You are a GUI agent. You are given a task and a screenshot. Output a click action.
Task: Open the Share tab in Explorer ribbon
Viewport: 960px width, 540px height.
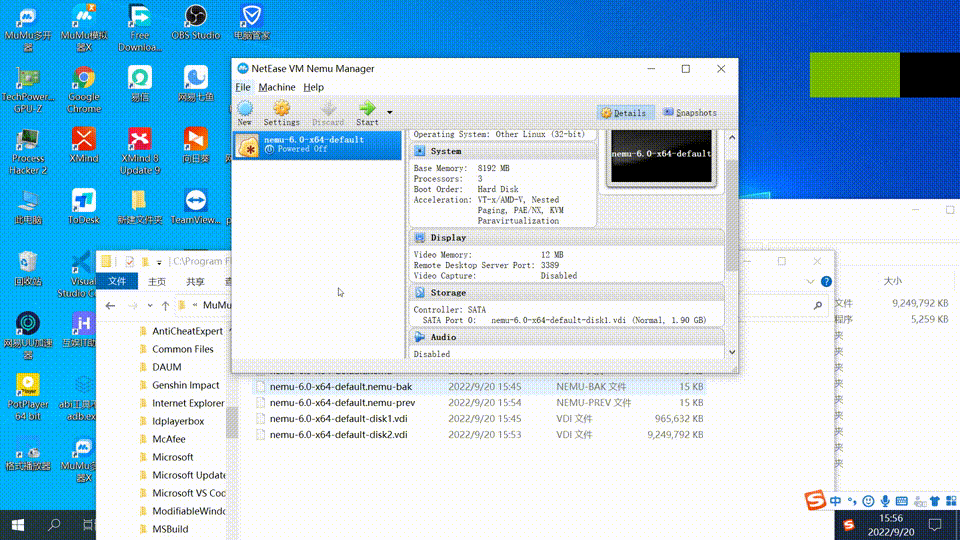(x=195, y=281)
